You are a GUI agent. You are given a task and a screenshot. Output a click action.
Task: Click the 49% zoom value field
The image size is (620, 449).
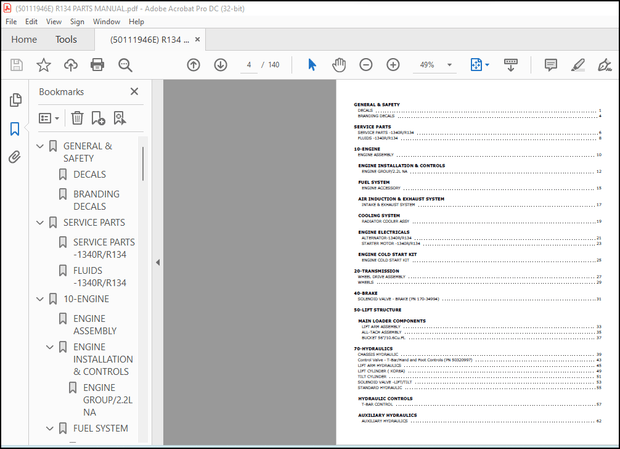[x=427, y=65]
